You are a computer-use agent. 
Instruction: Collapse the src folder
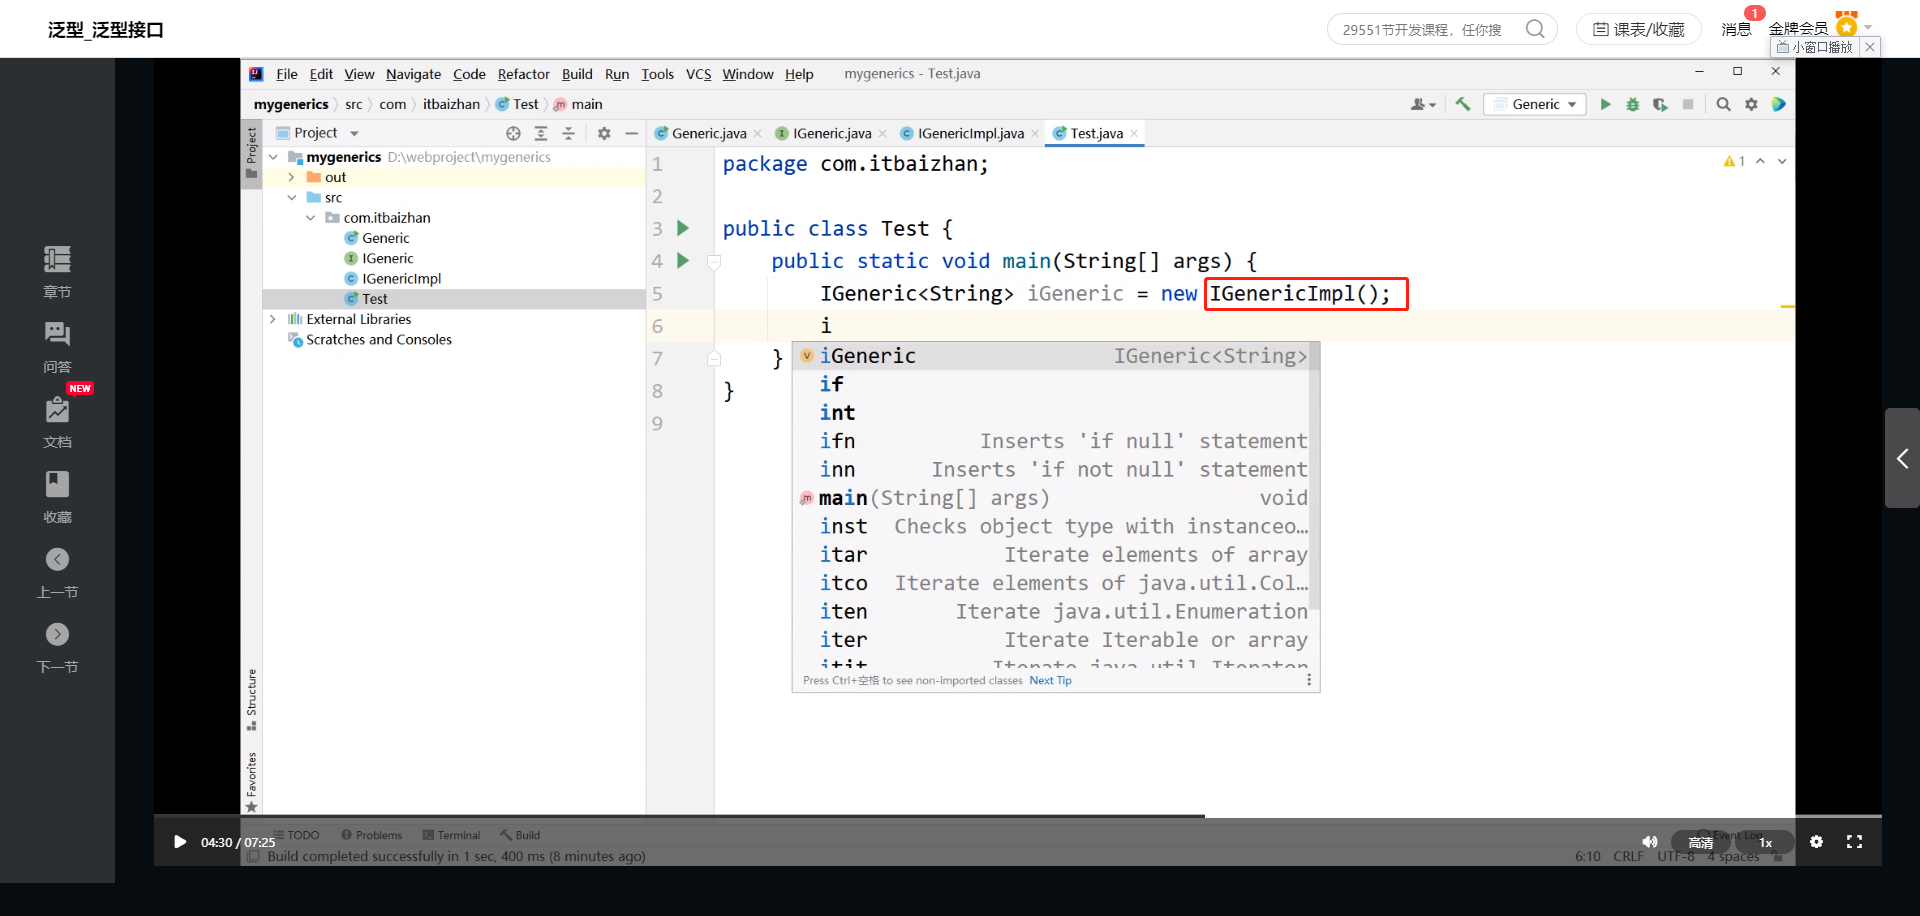coord(291,197)
